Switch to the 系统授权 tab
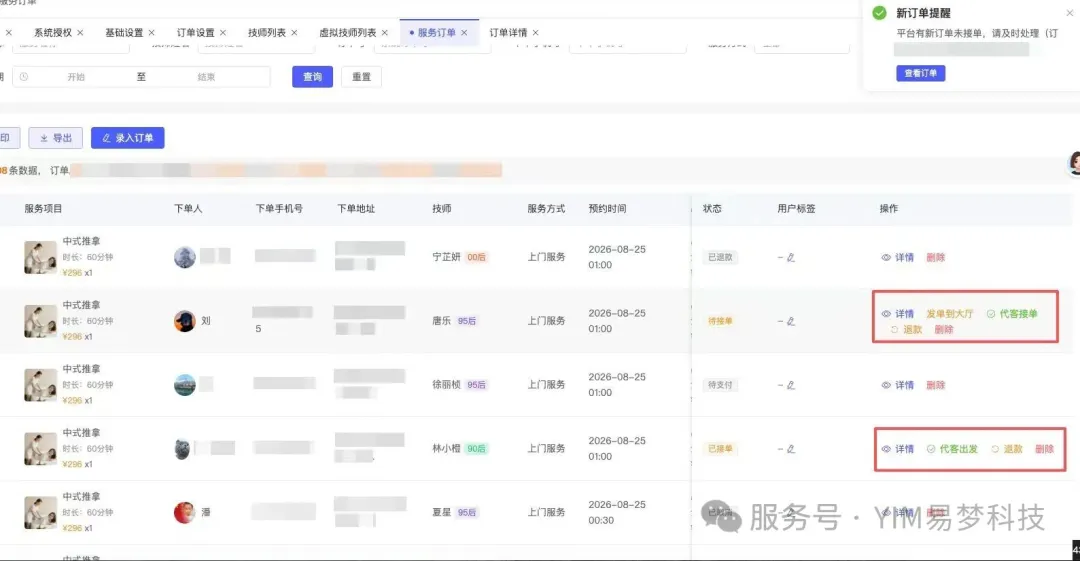1080x561 pixels. pyautogui.click(x=53, y=32)
